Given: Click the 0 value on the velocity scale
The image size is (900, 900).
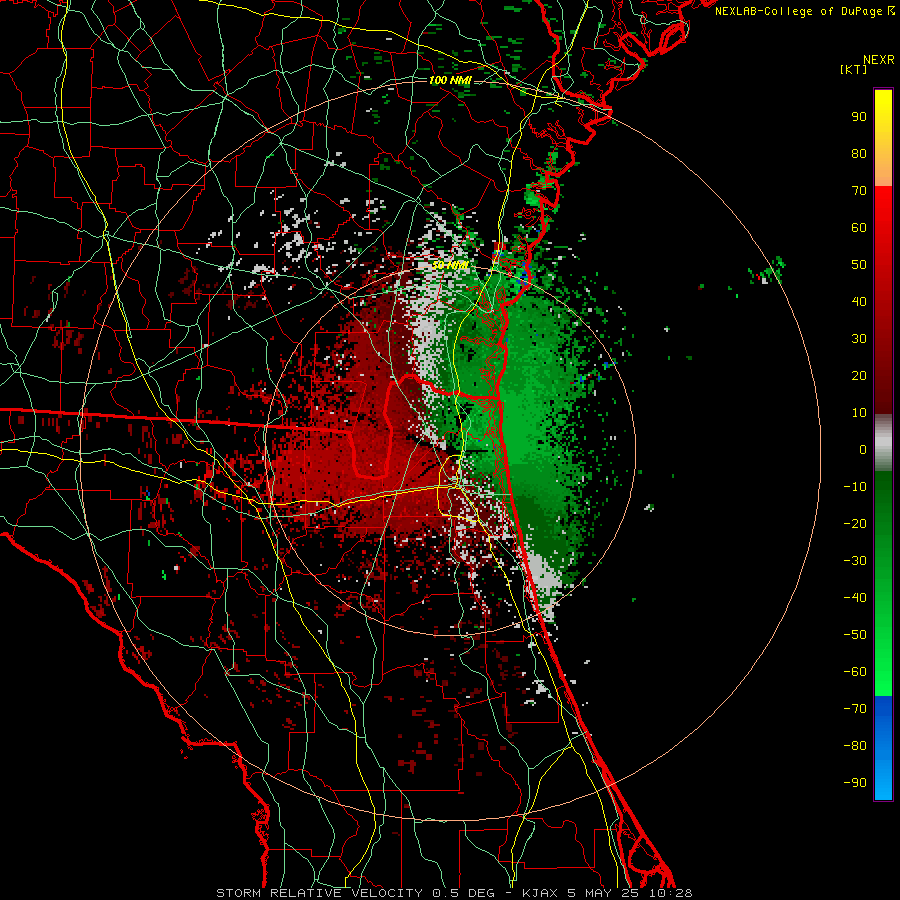Looking at the screenshot, I should [x=863, y=449].
